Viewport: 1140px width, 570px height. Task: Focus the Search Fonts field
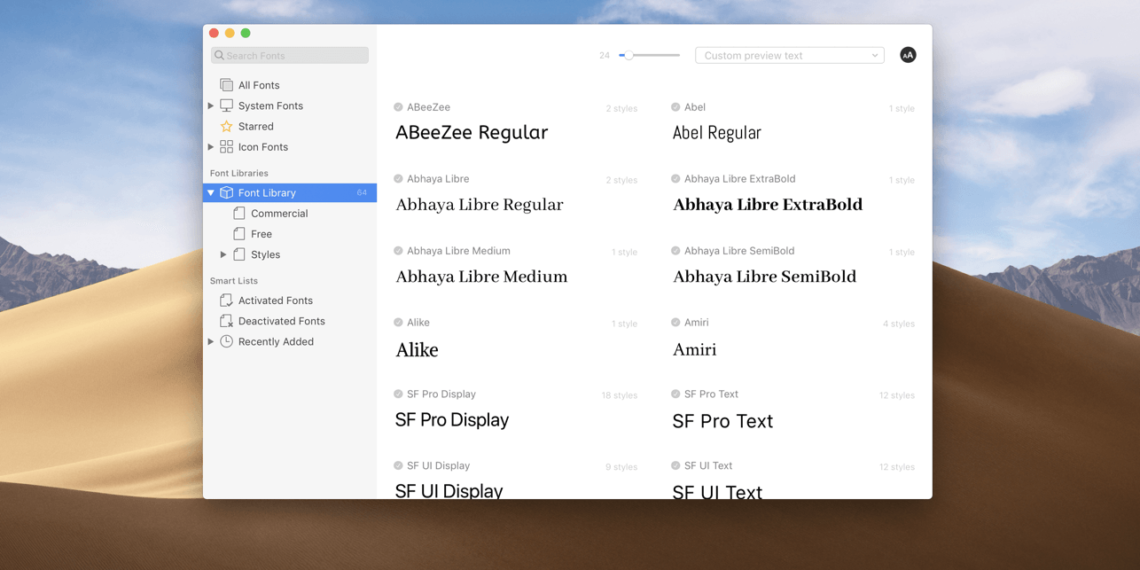click(290, 55)
